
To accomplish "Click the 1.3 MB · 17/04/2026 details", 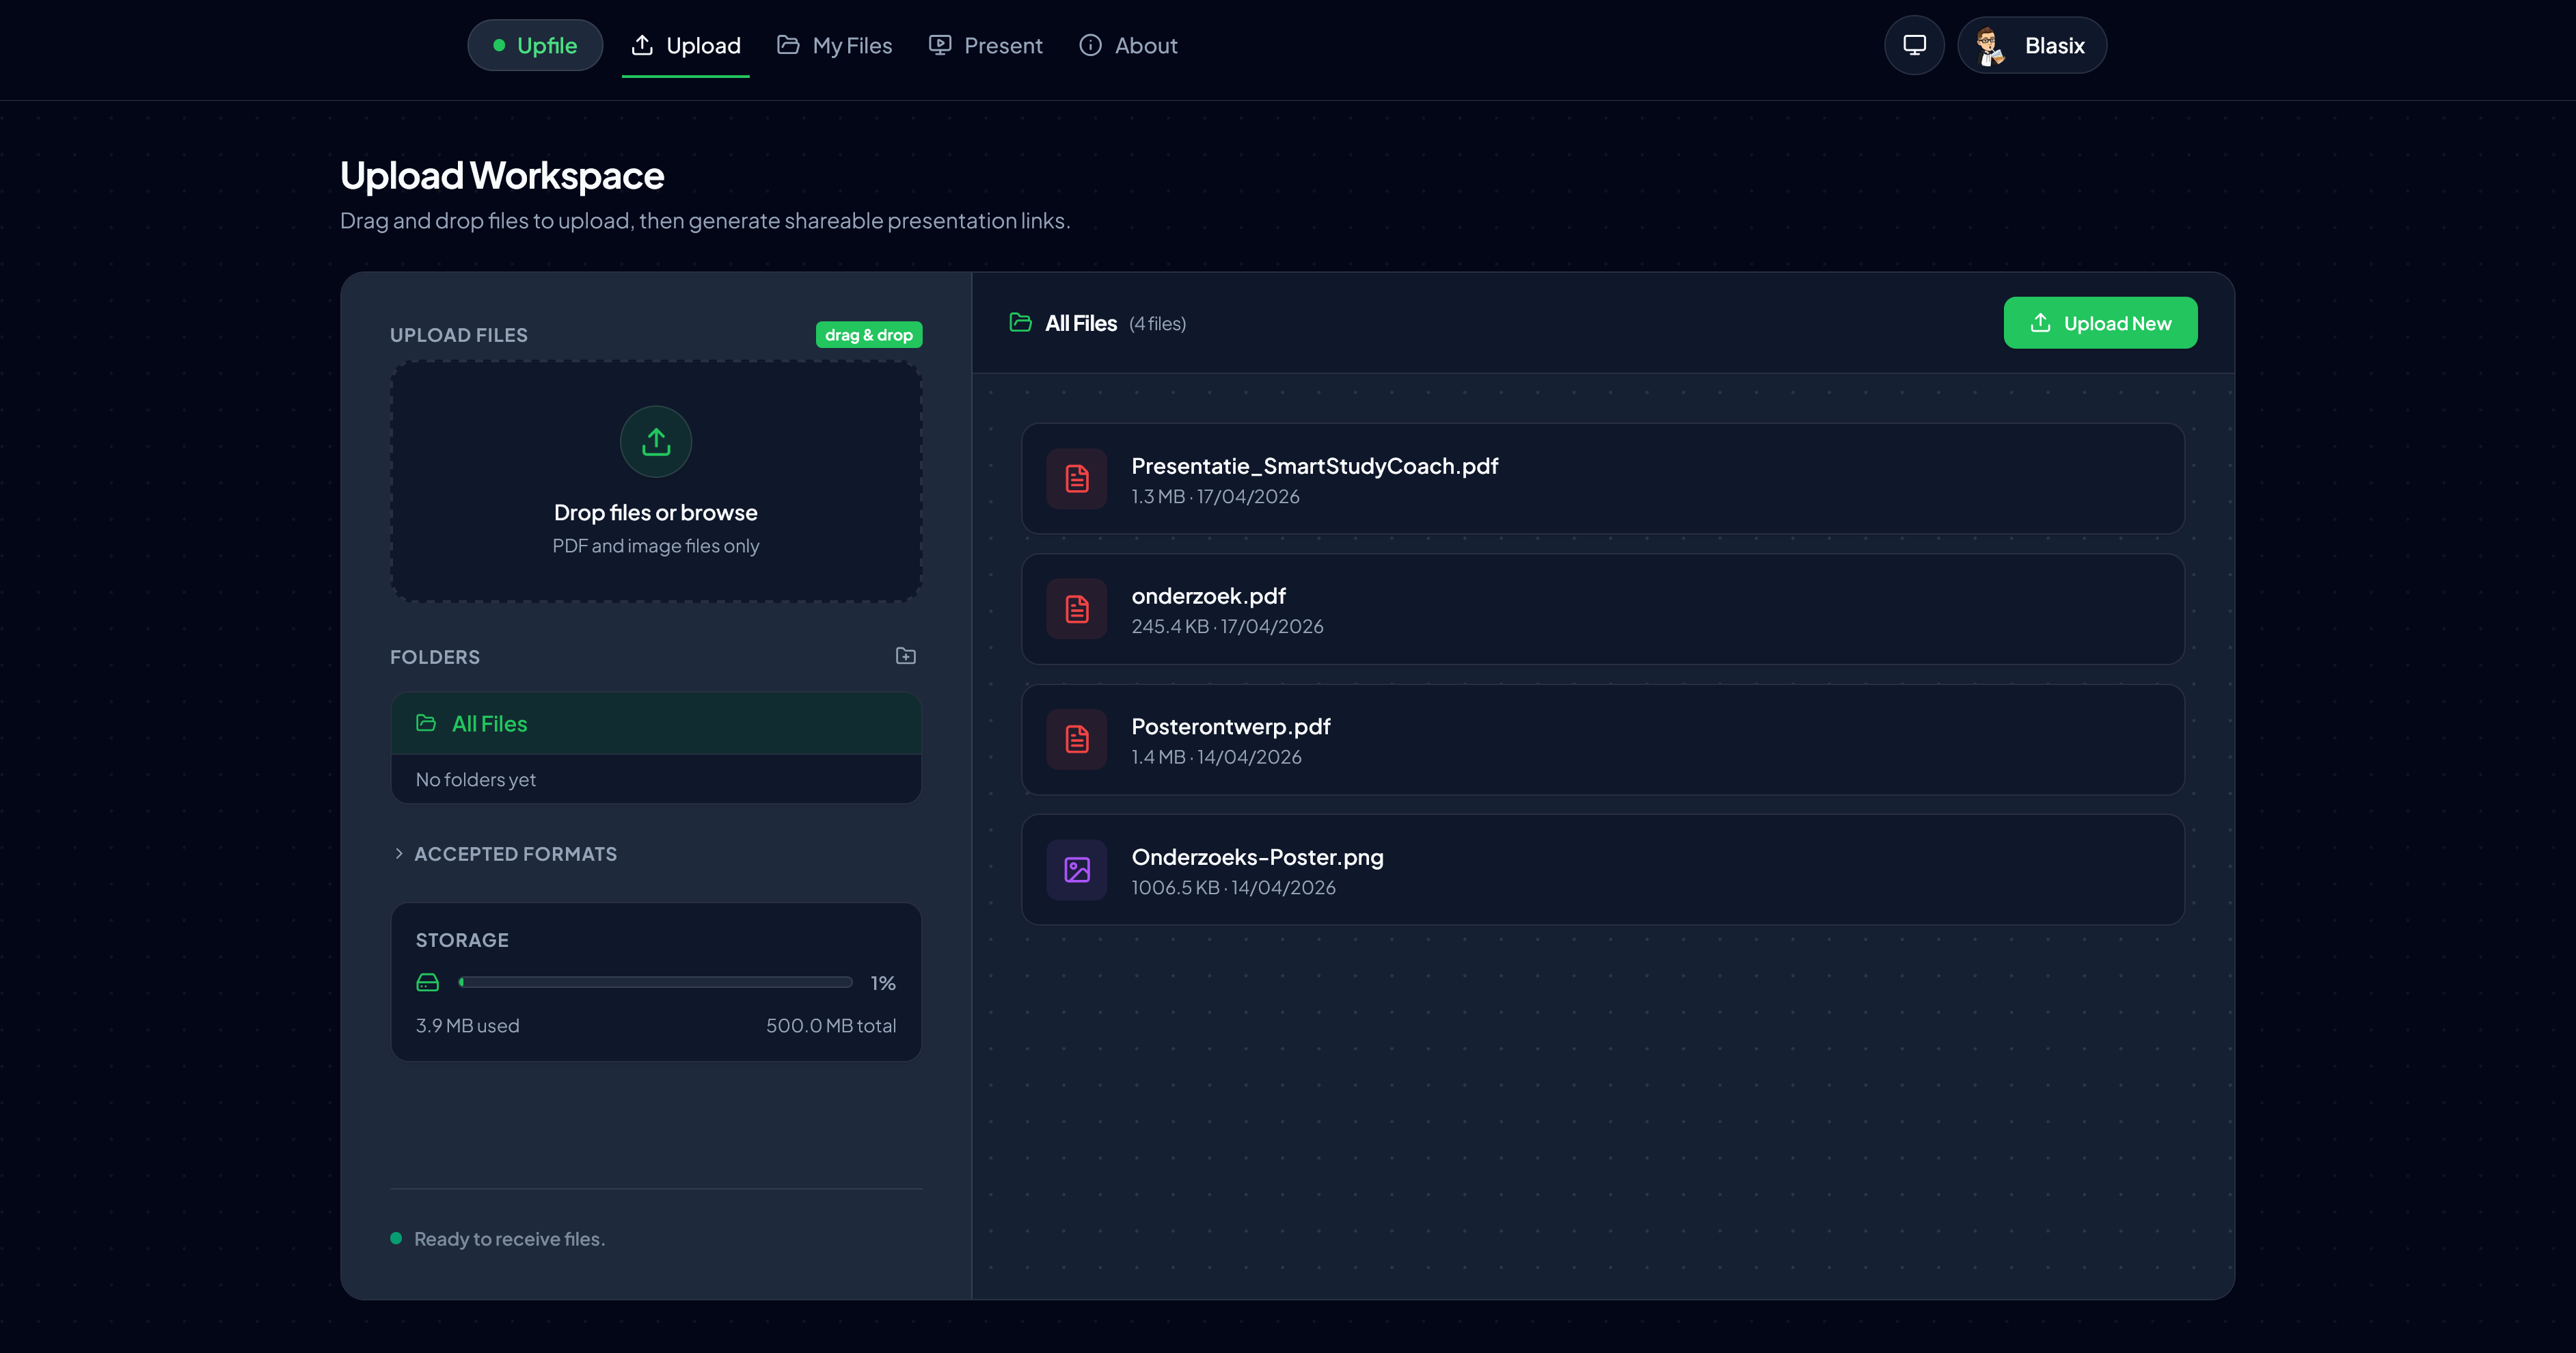I will (x=1215, y=496).
